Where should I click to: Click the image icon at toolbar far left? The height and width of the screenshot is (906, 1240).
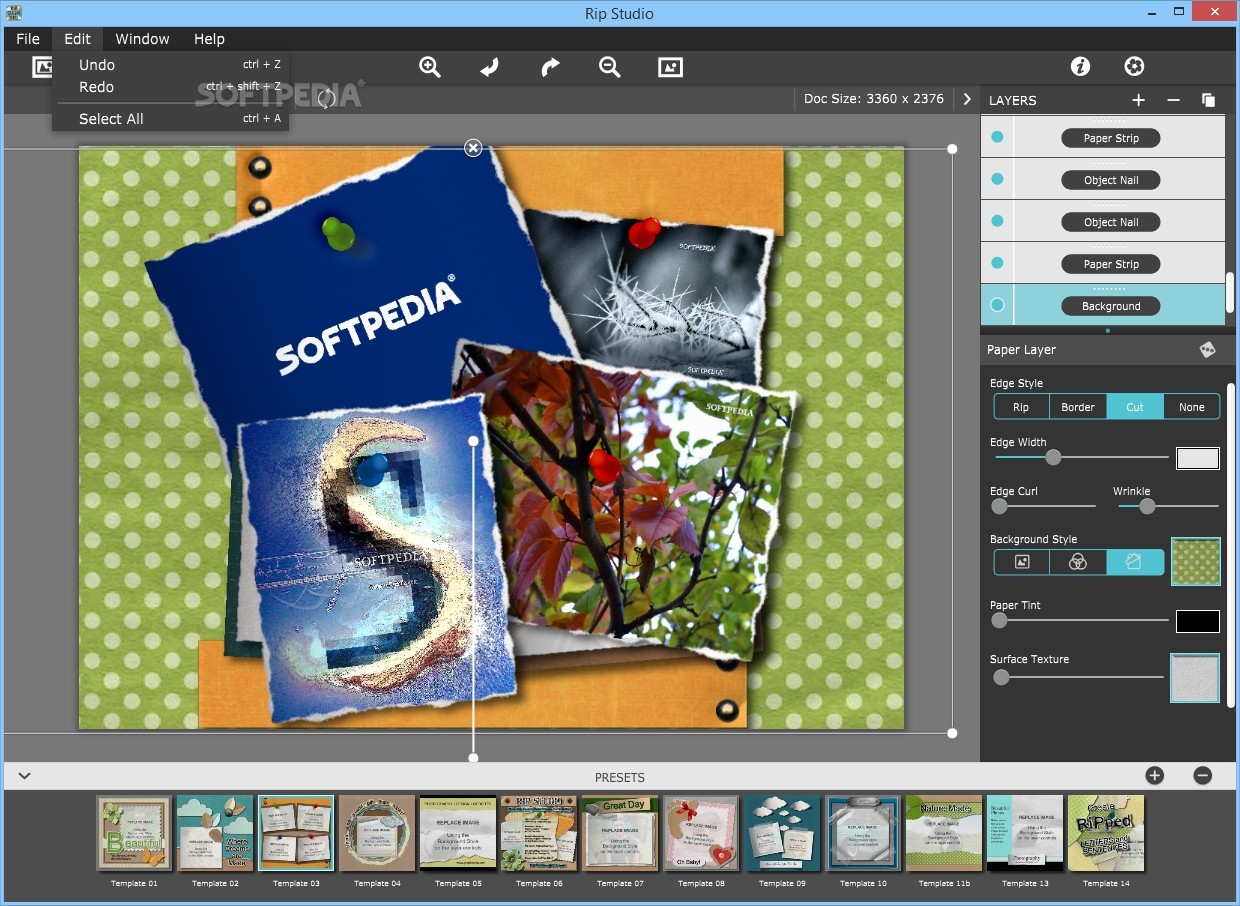point(42,67)
